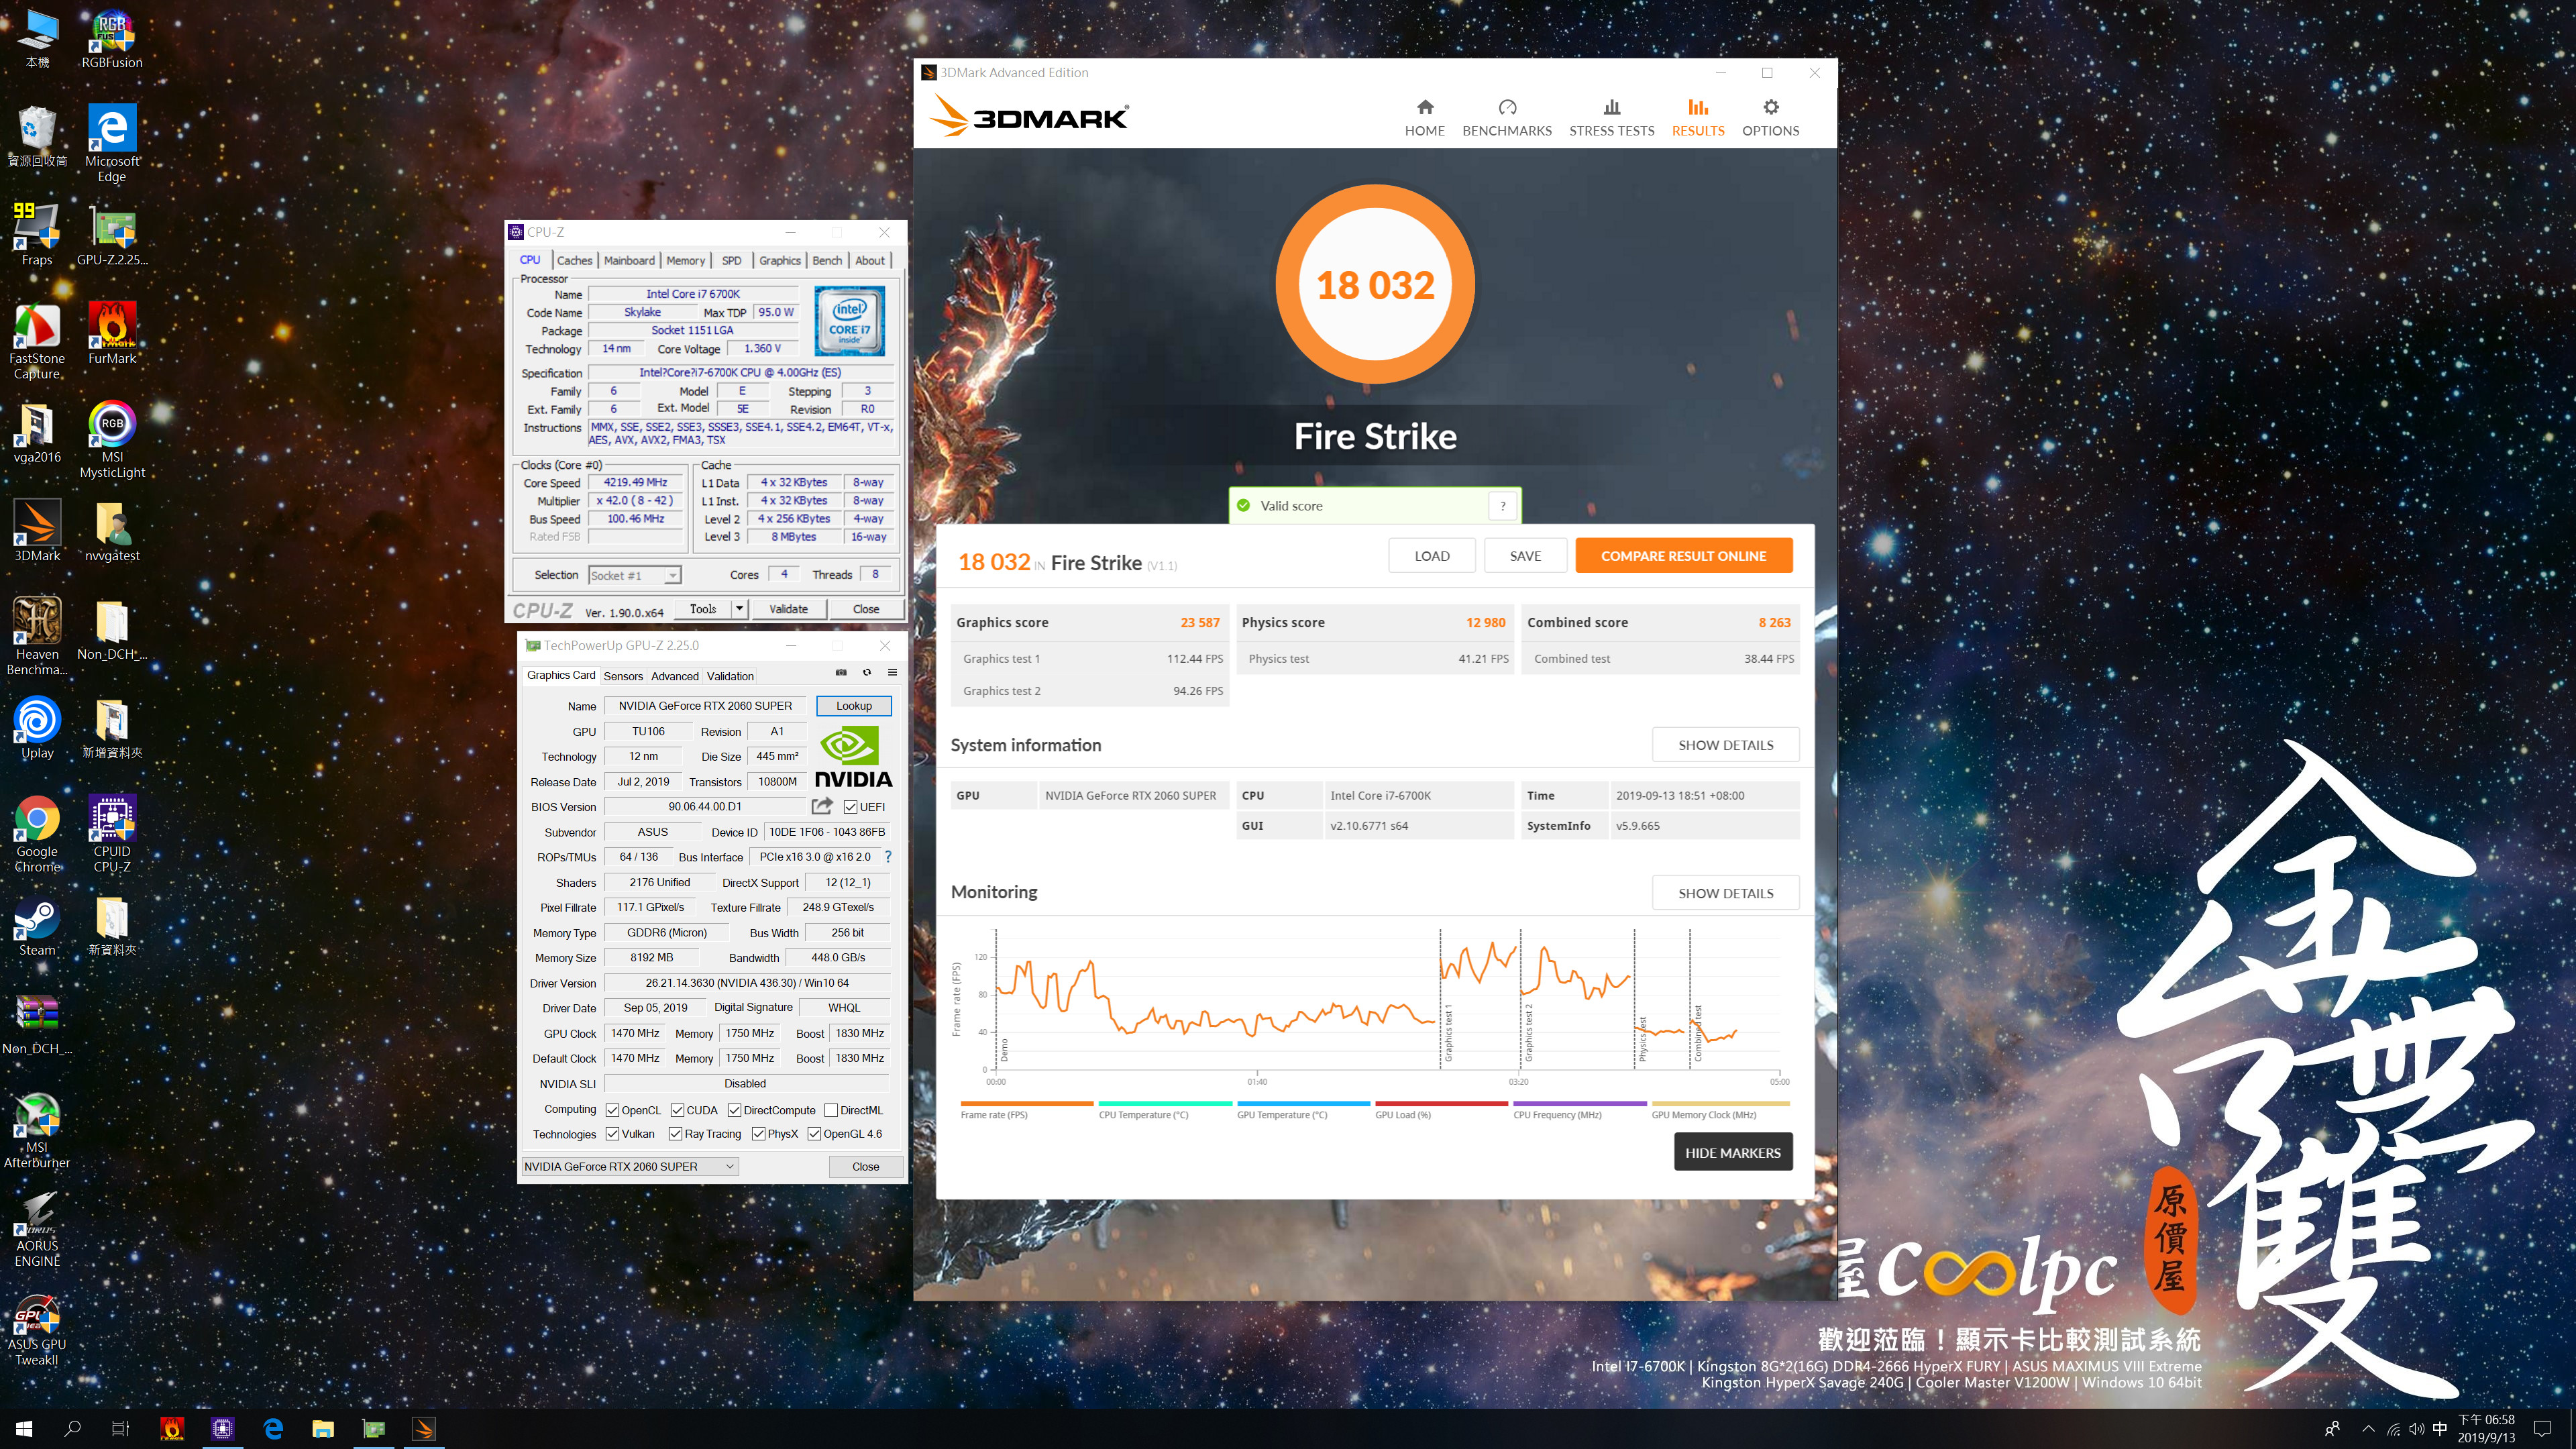This screenshot has height=1449, width=2576.
Task: Open Heaven Benchmark desktop icon
Action: 37,636
